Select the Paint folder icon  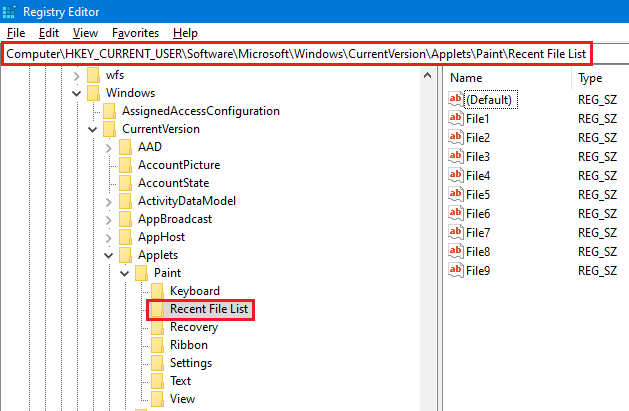(142, 273)
